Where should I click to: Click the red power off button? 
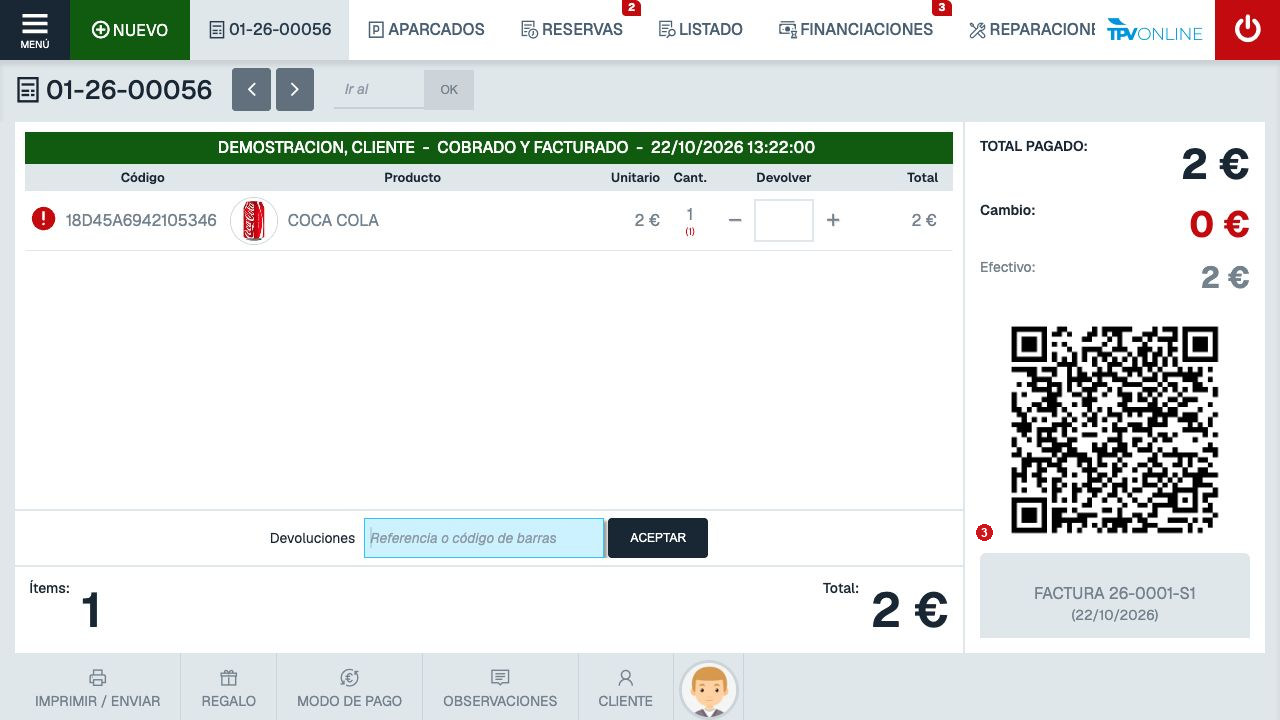(1247, 30)
